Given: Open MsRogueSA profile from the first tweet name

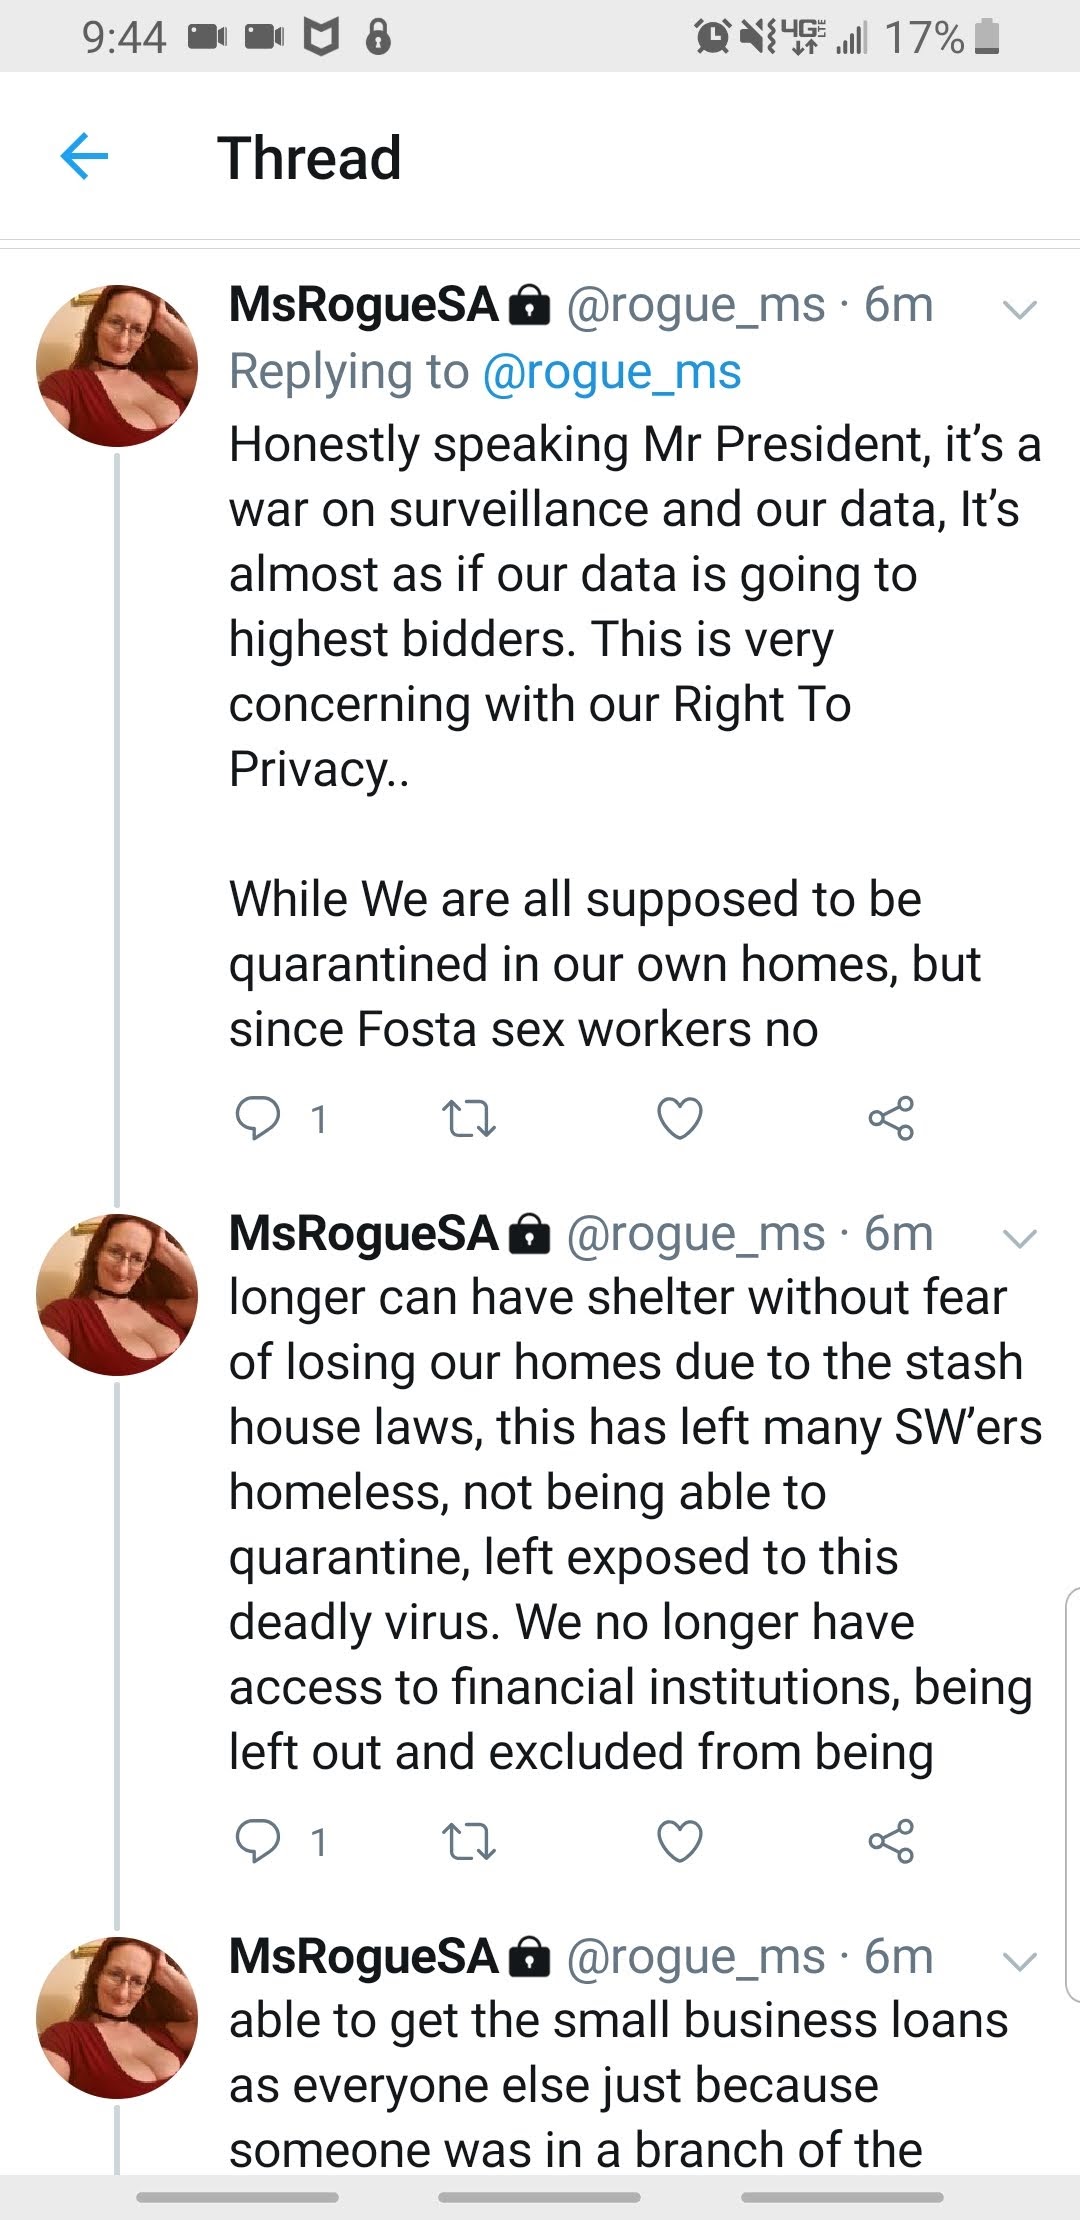Looking at the screenshot, I should pyautogui.click(x=363, y=305).
